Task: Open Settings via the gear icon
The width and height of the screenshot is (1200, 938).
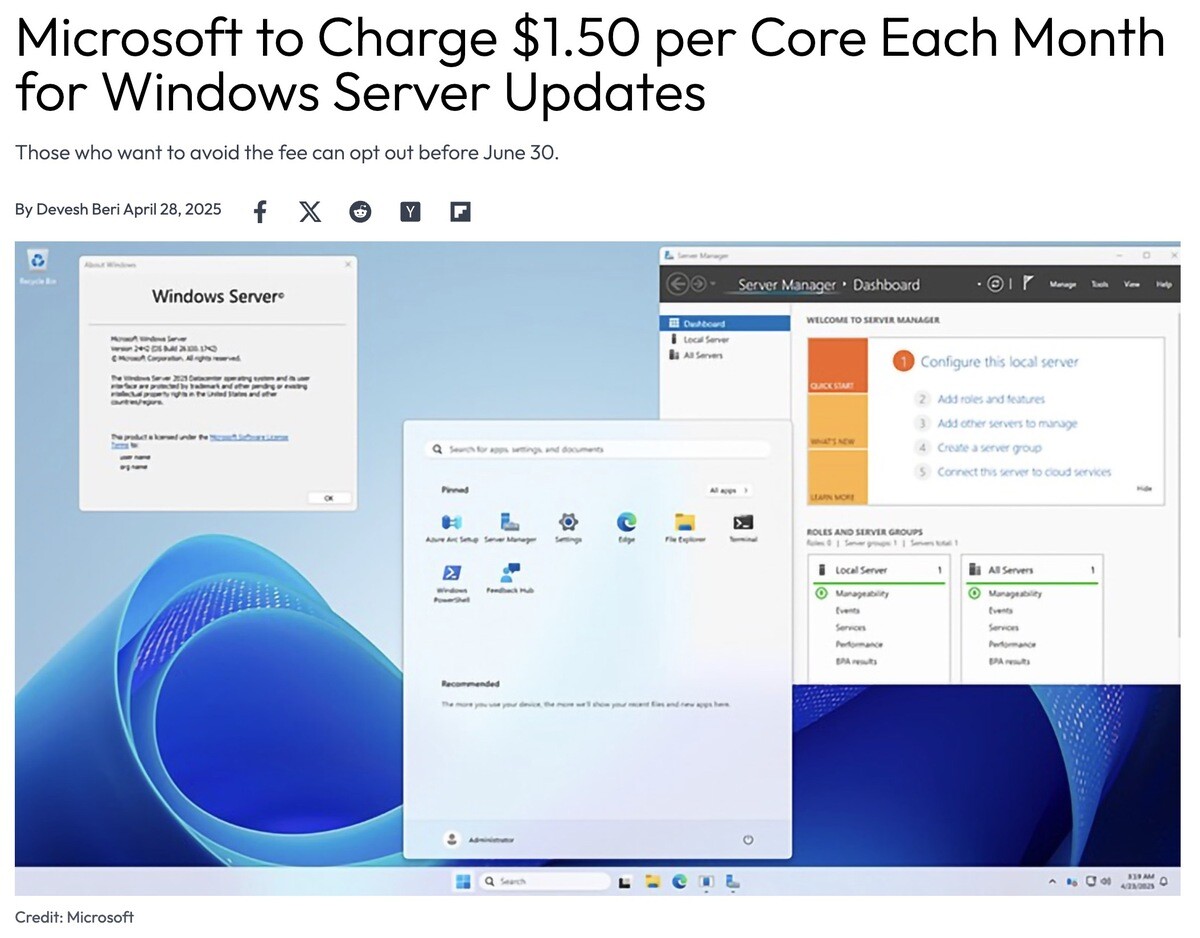Action: 568,522
